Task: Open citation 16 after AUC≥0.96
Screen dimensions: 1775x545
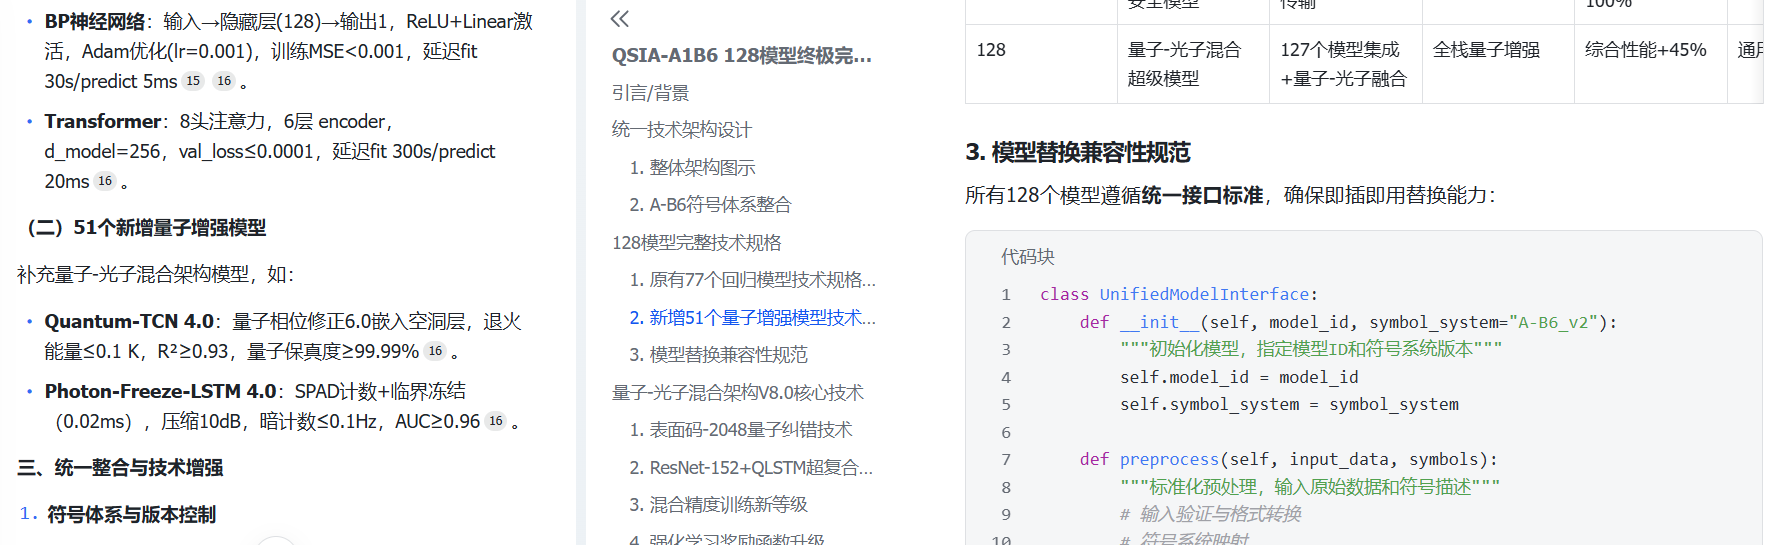Action: point(495,421)
